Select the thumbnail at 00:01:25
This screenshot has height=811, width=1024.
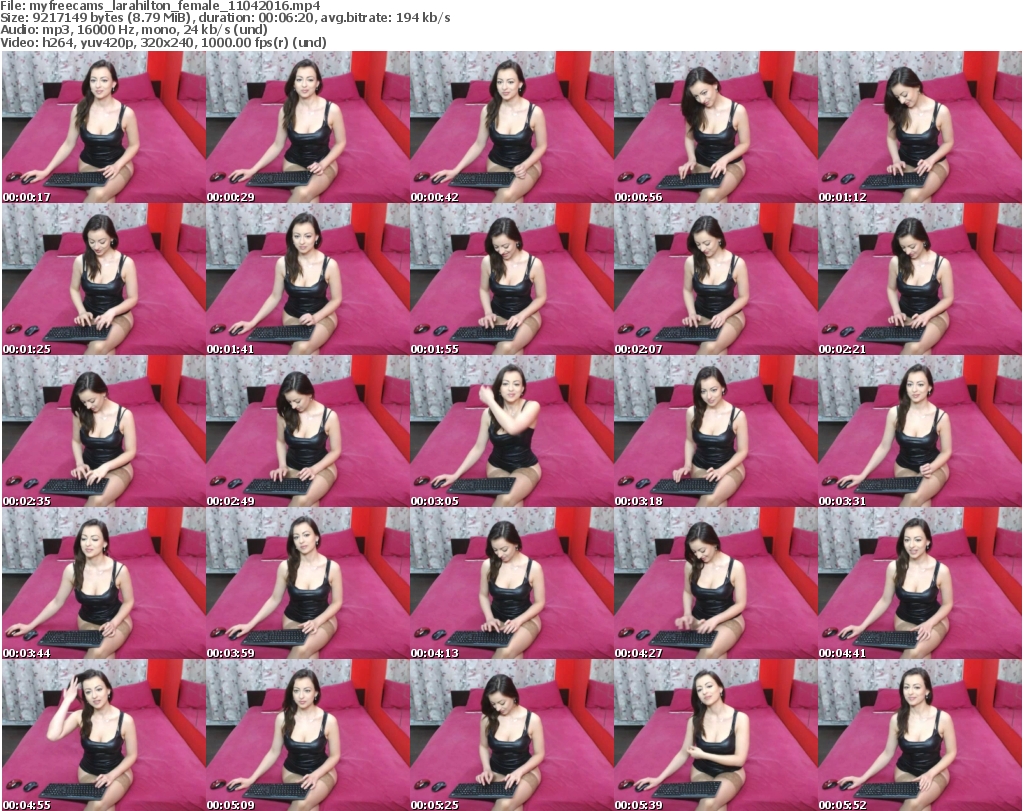[x=104, y=279]
